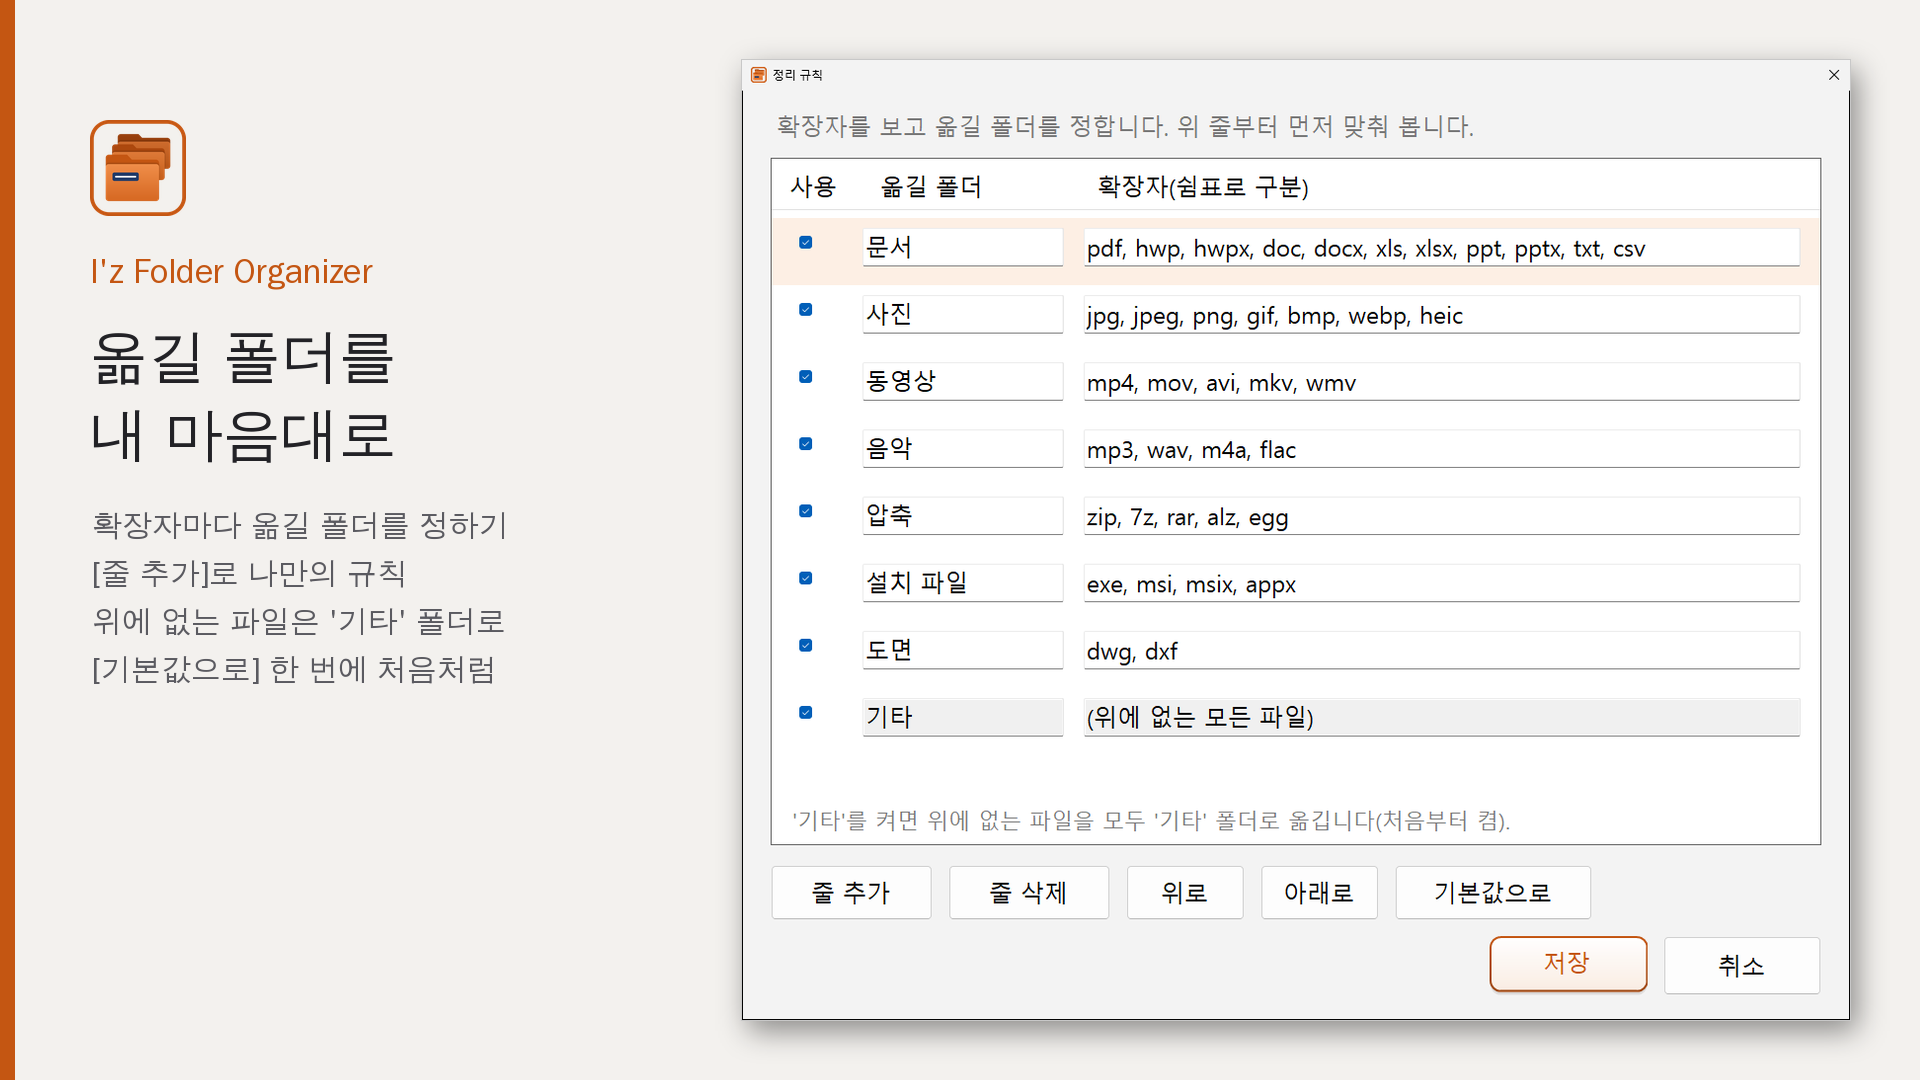Click the exe, msi, msix extensions field
The height and width of the screenshot is (1080, 1920).
tap(1441, 583)
